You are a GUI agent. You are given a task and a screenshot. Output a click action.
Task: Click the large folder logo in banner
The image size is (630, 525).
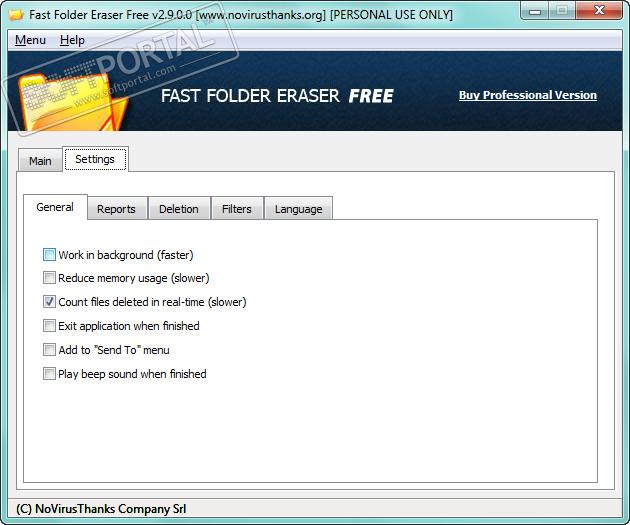pos(72,102)
